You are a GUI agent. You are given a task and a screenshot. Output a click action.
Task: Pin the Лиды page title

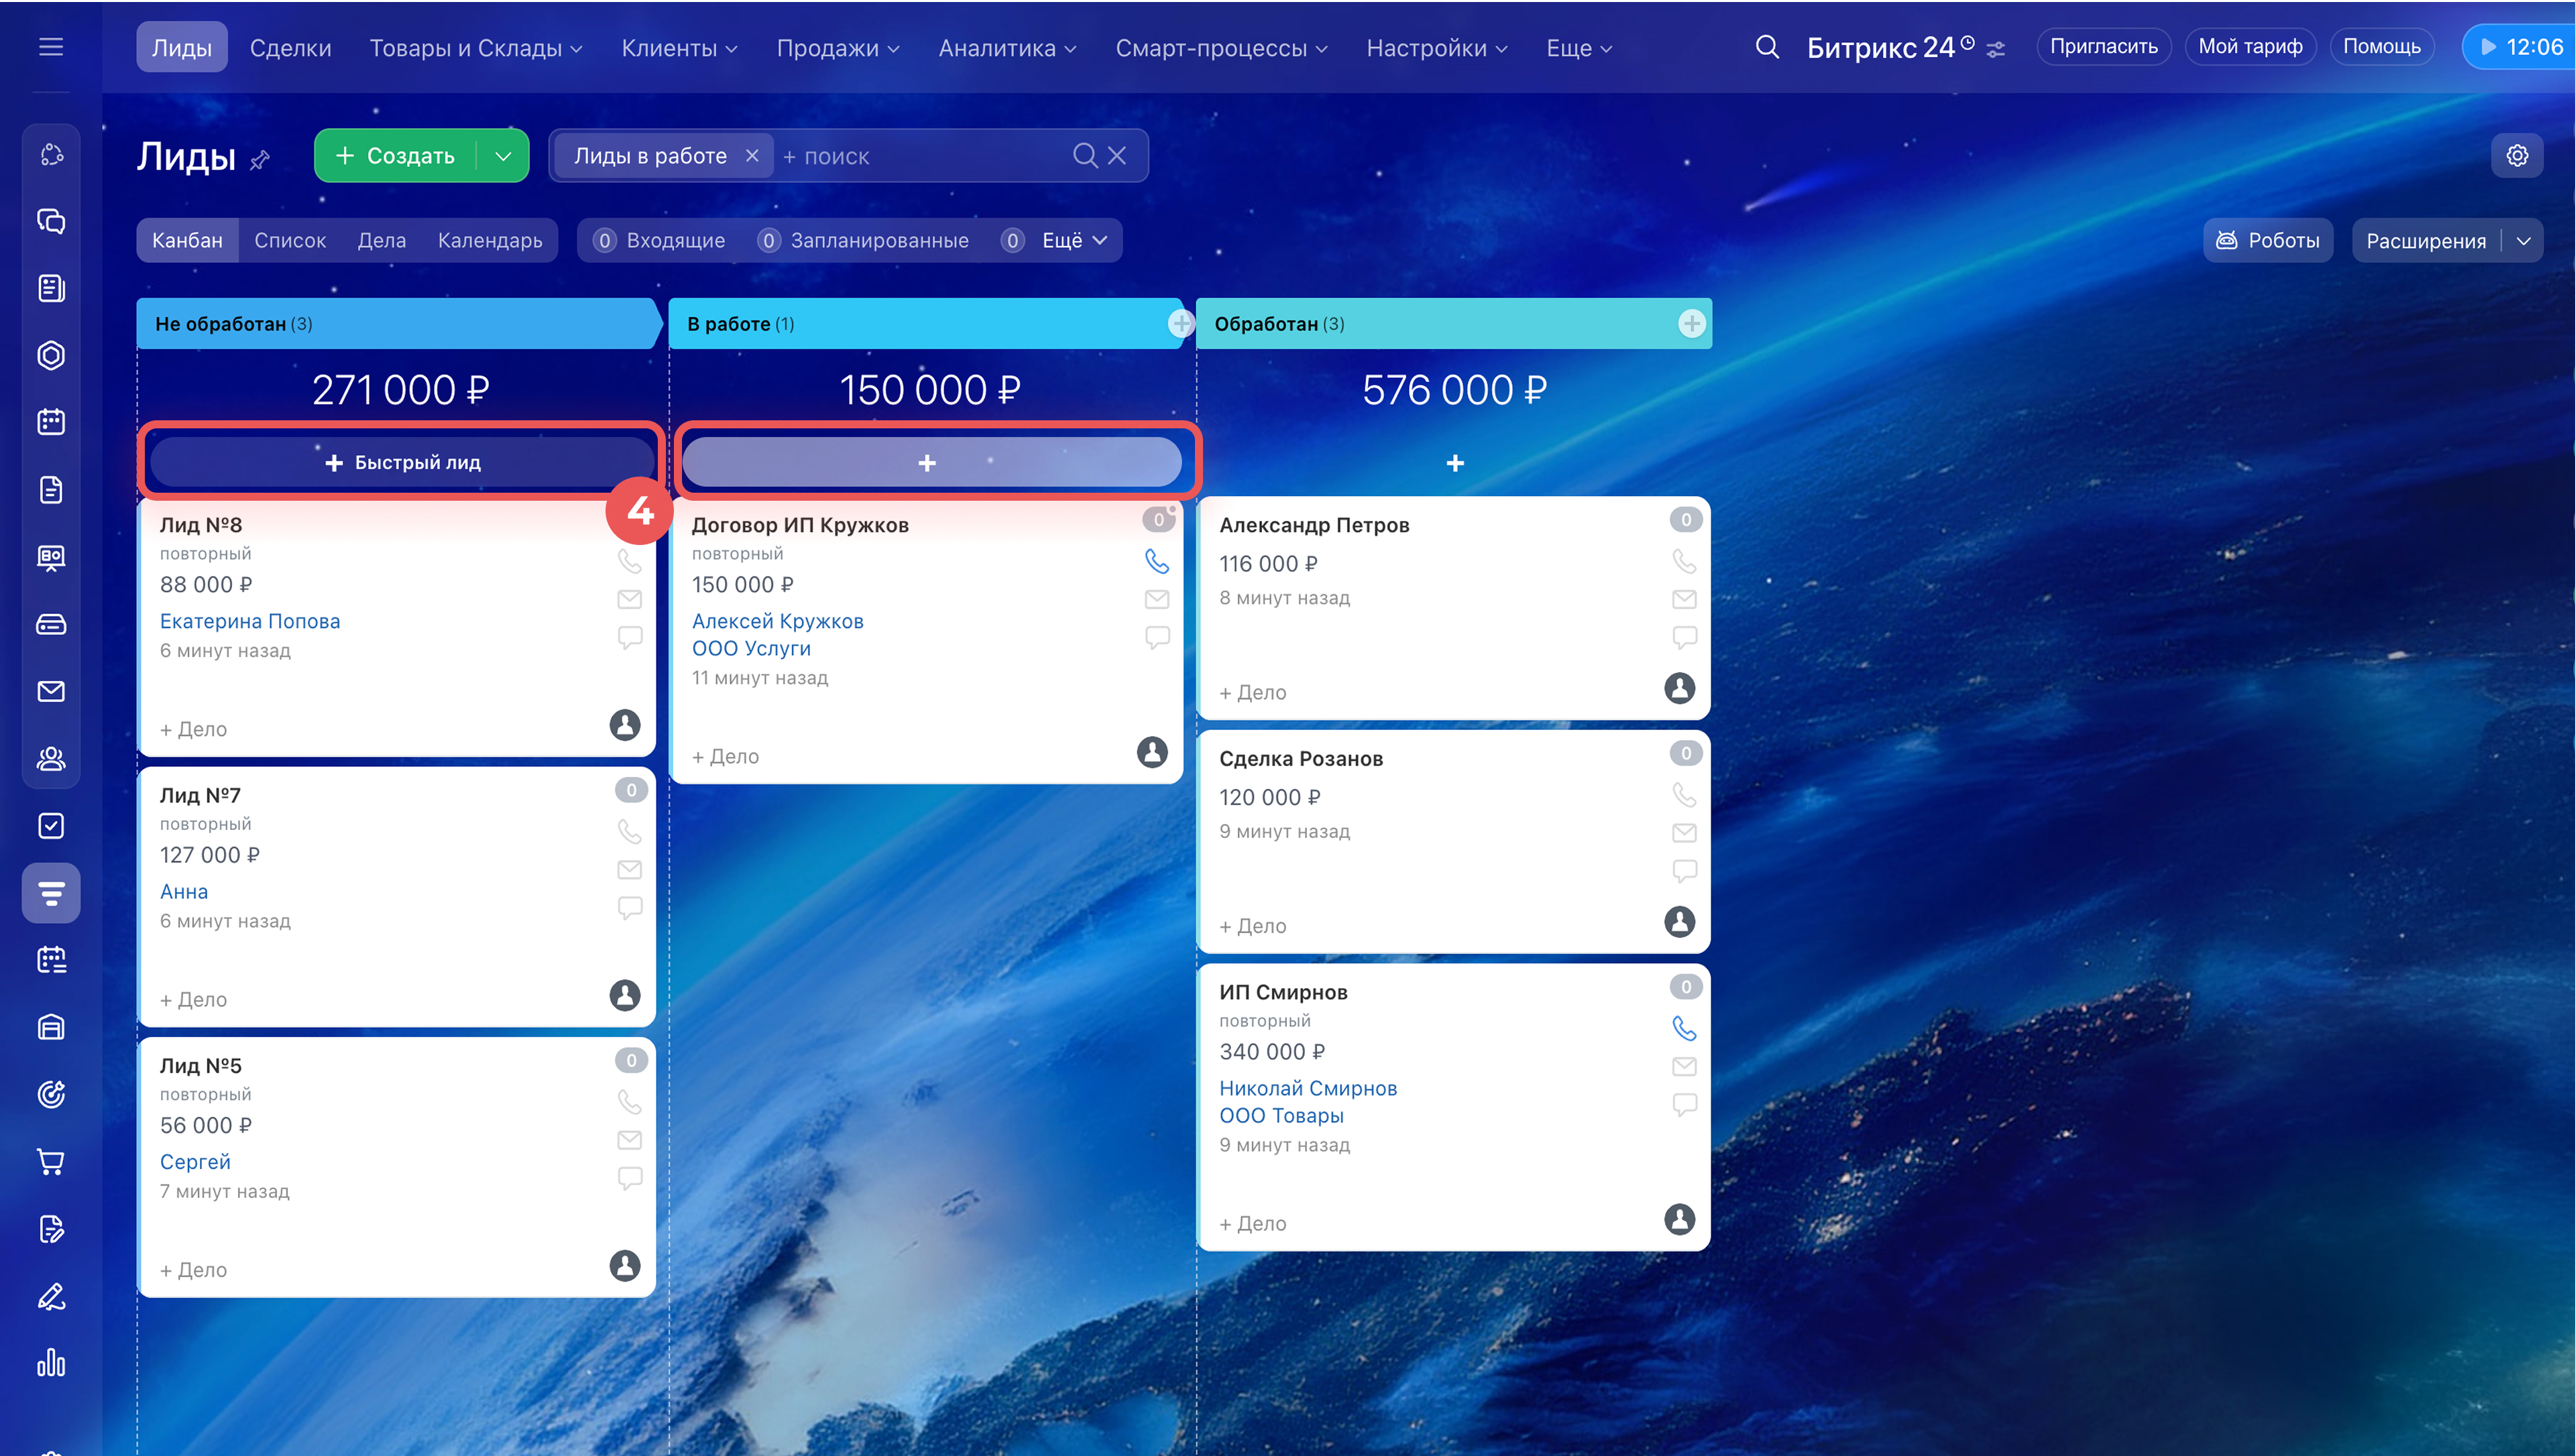pos(260,160)
